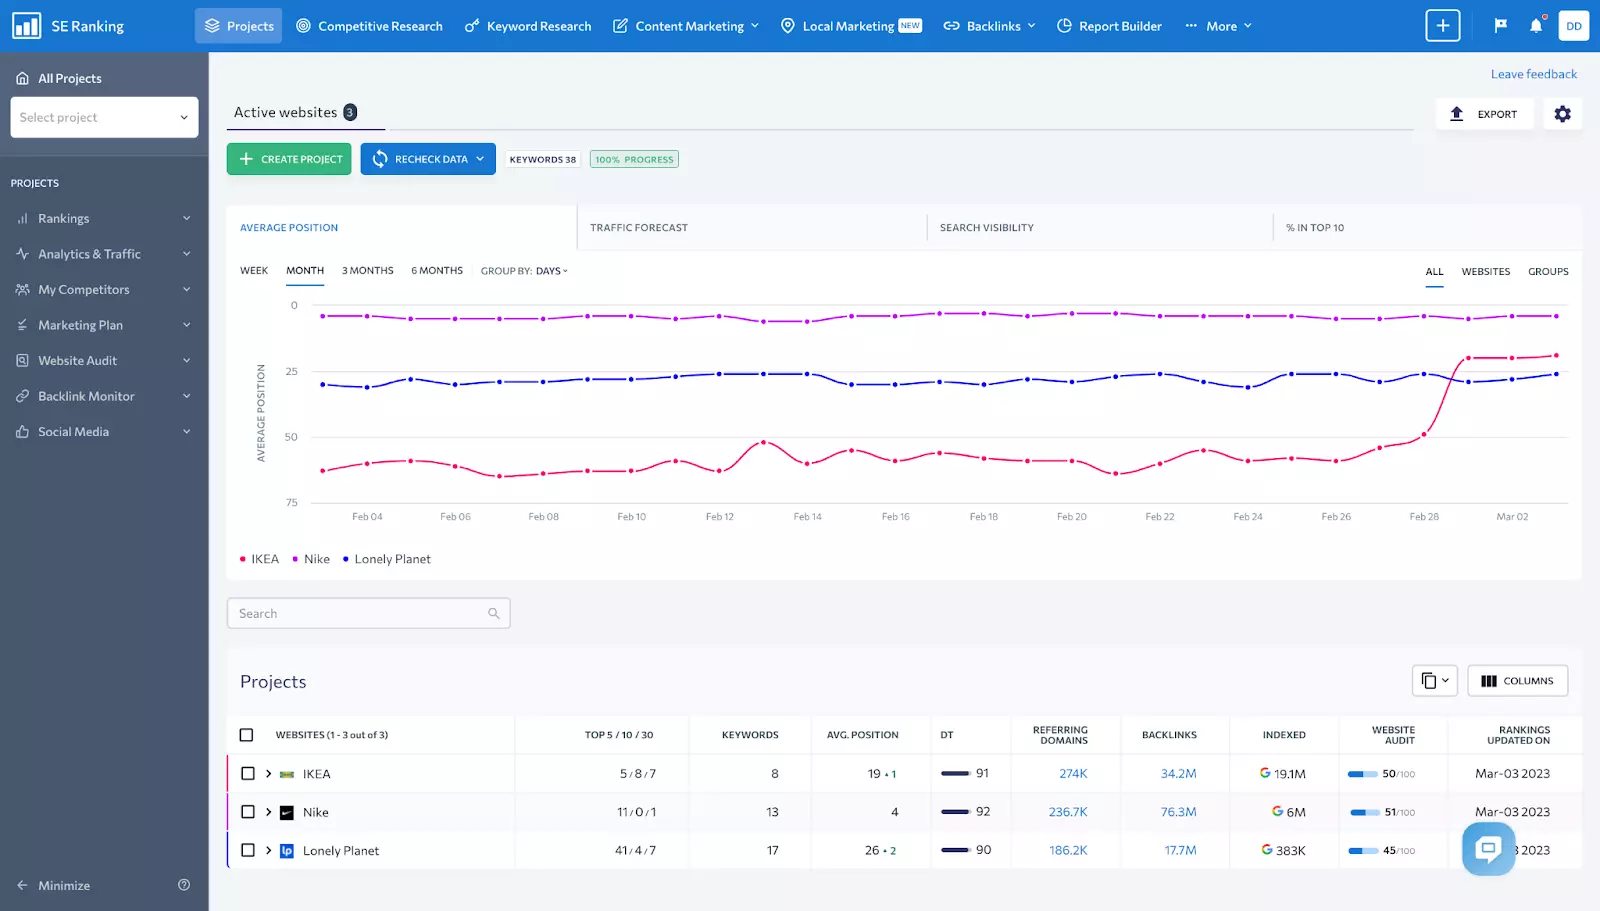
Task: Click the Export button
Action: (1484, 114)
